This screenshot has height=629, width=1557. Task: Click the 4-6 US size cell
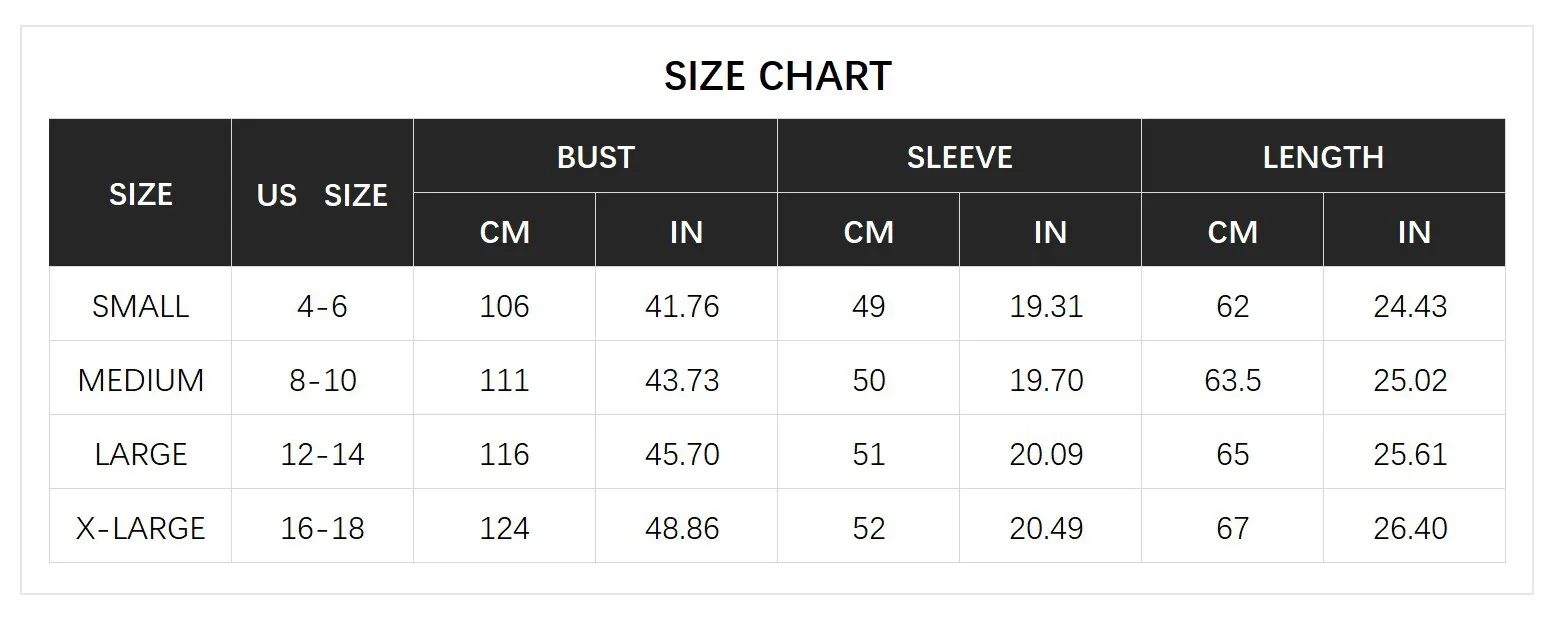click(322, 306)
